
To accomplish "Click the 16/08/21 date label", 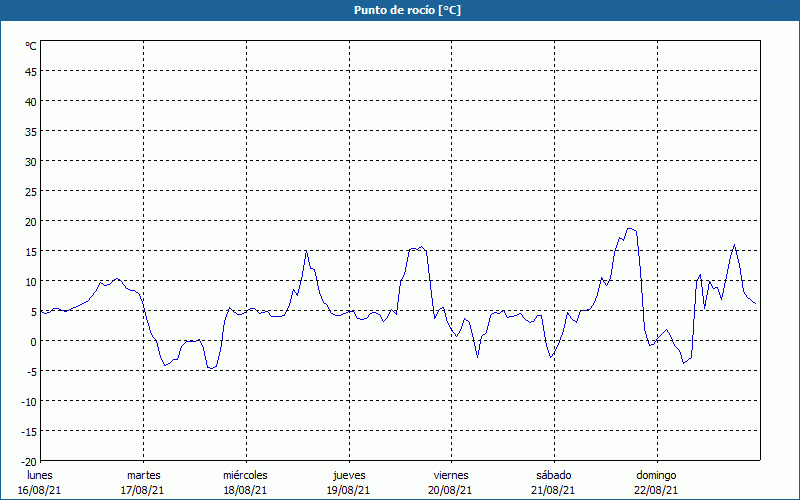I will (40, 490).
